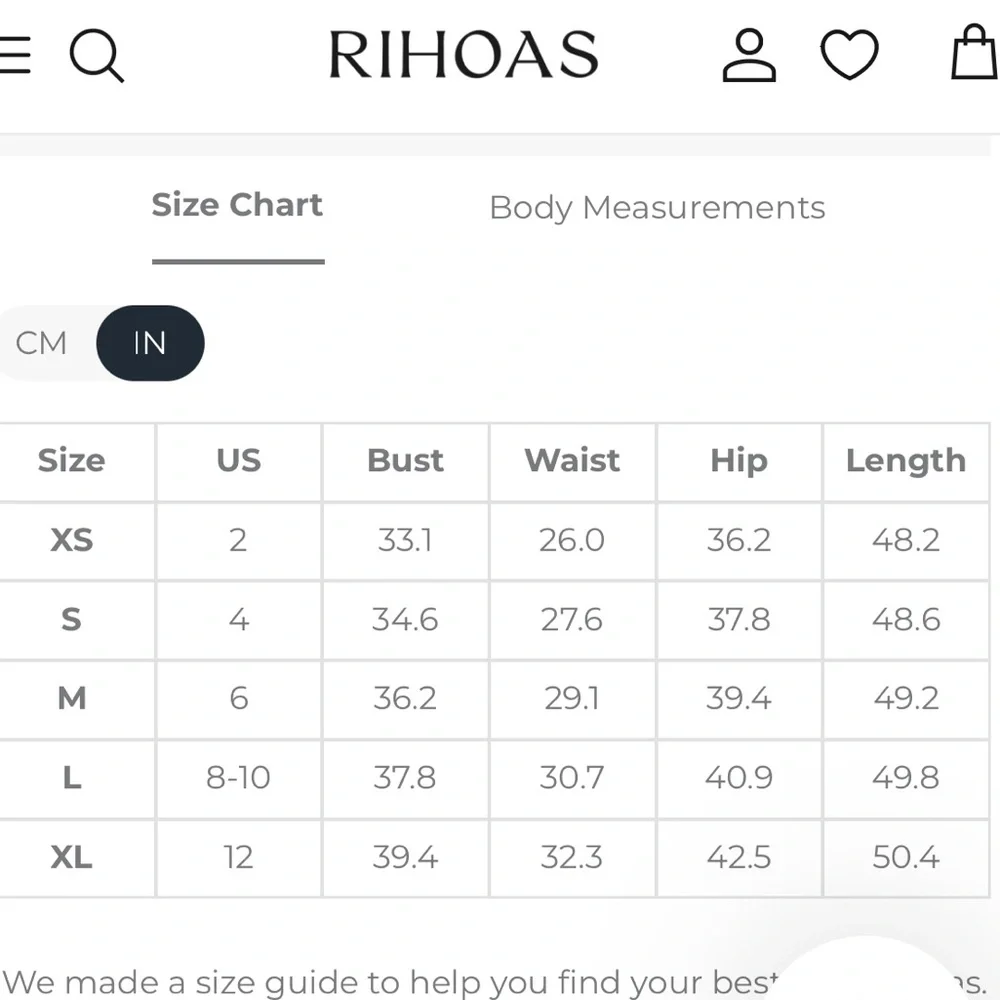Click the Bust column header
Image resolution: width=1000 pixels, height=1000 pixels.
coord(405,461)
